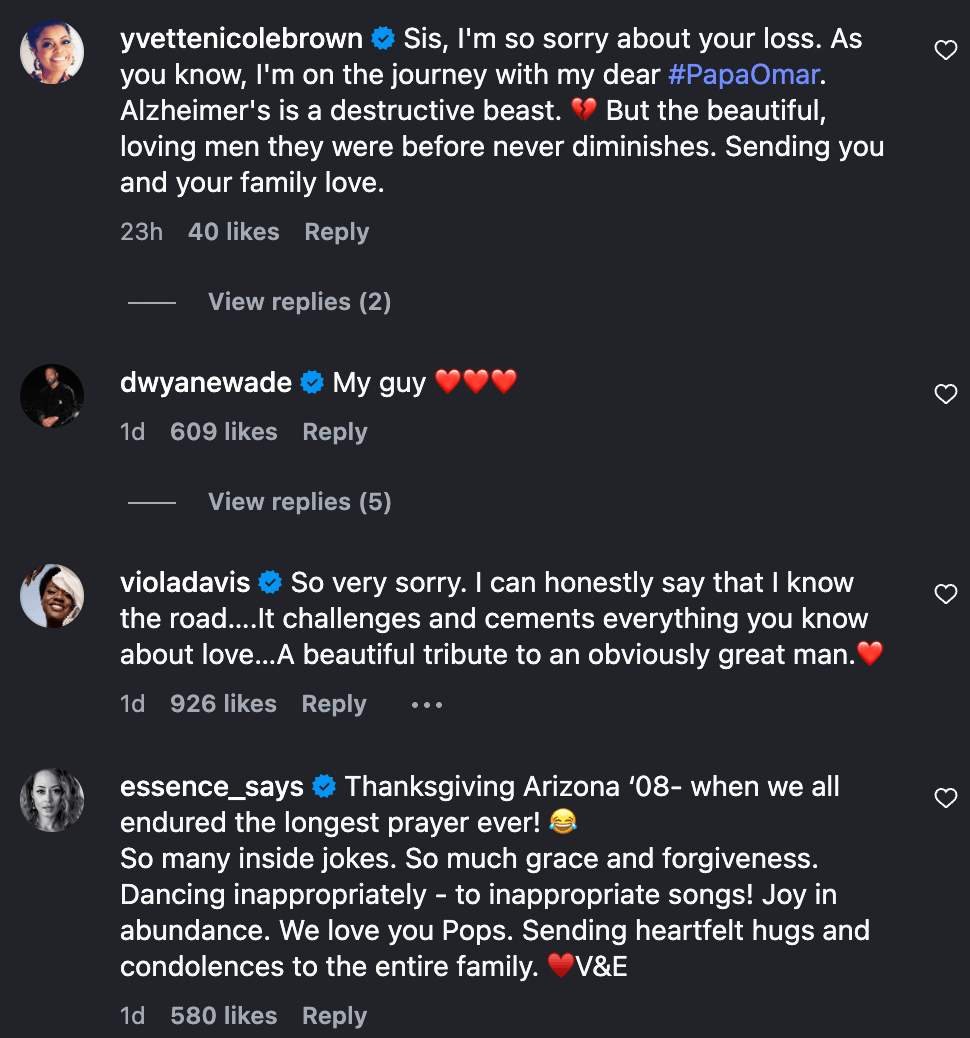Reply to violadavis's comment
This screenshot has height=1038, width=970.
(x=334, y=704)
